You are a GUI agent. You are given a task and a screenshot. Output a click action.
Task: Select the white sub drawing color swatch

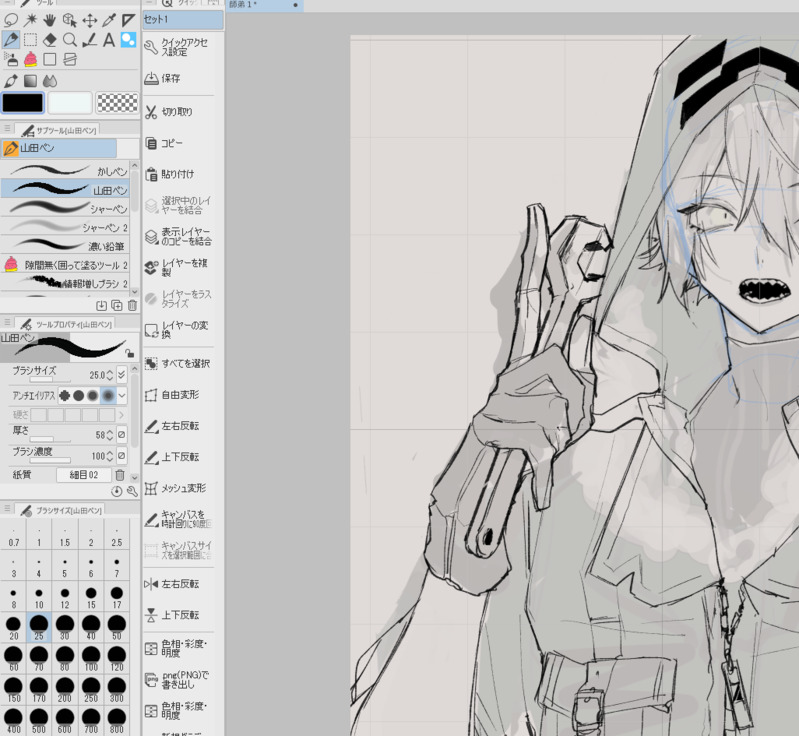[70, 102]
